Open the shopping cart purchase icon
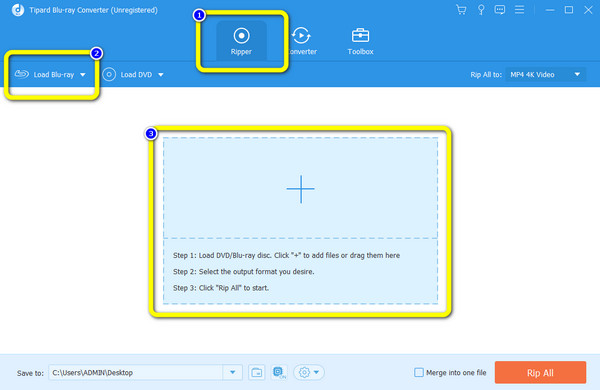Viewport: 600px width, 390px height. 461,10
